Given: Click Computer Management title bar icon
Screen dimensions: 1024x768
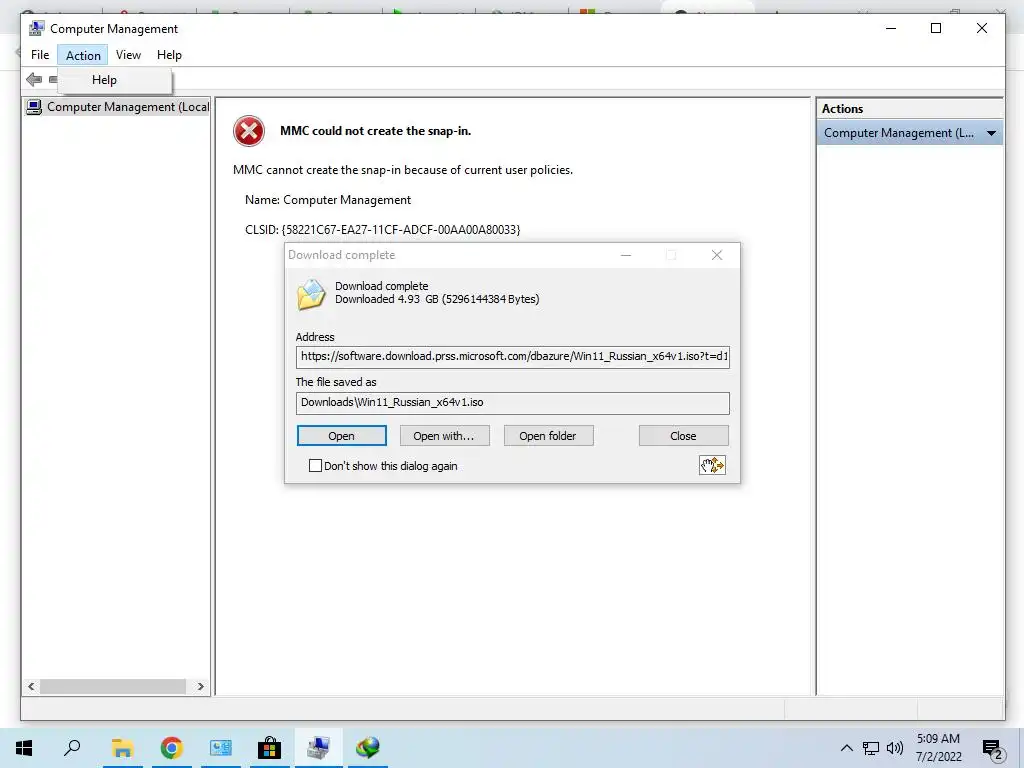Looking at the screenshot, I should coord(37,29).
